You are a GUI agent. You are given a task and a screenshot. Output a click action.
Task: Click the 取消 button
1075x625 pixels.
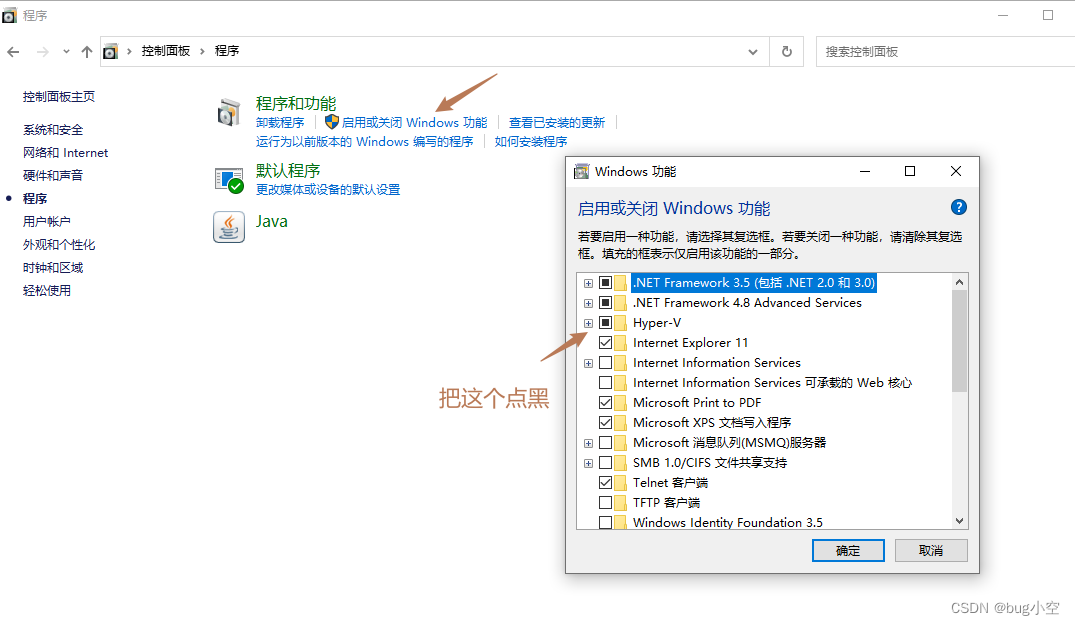(931, 550)
